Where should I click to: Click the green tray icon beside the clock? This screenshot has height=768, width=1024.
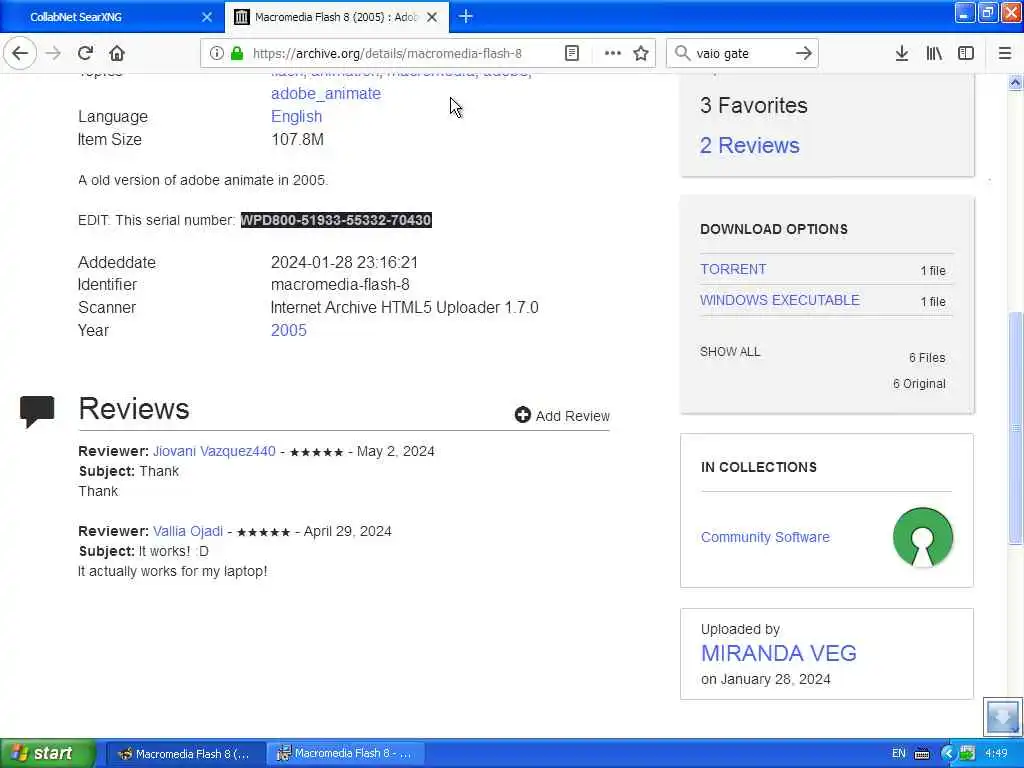tap(967, 754)
